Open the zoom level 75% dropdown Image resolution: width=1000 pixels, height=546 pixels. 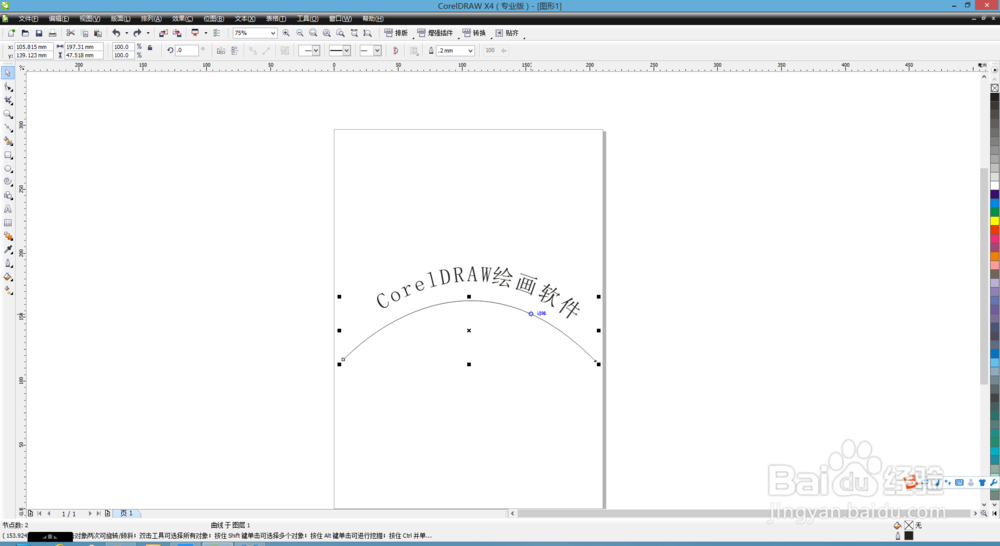click(273, 33)
